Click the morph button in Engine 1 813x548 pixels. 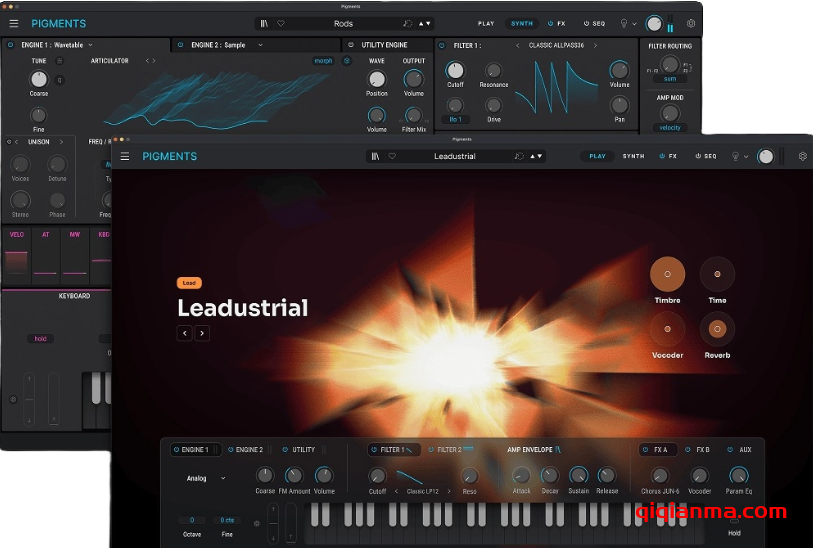pos(323,61)
